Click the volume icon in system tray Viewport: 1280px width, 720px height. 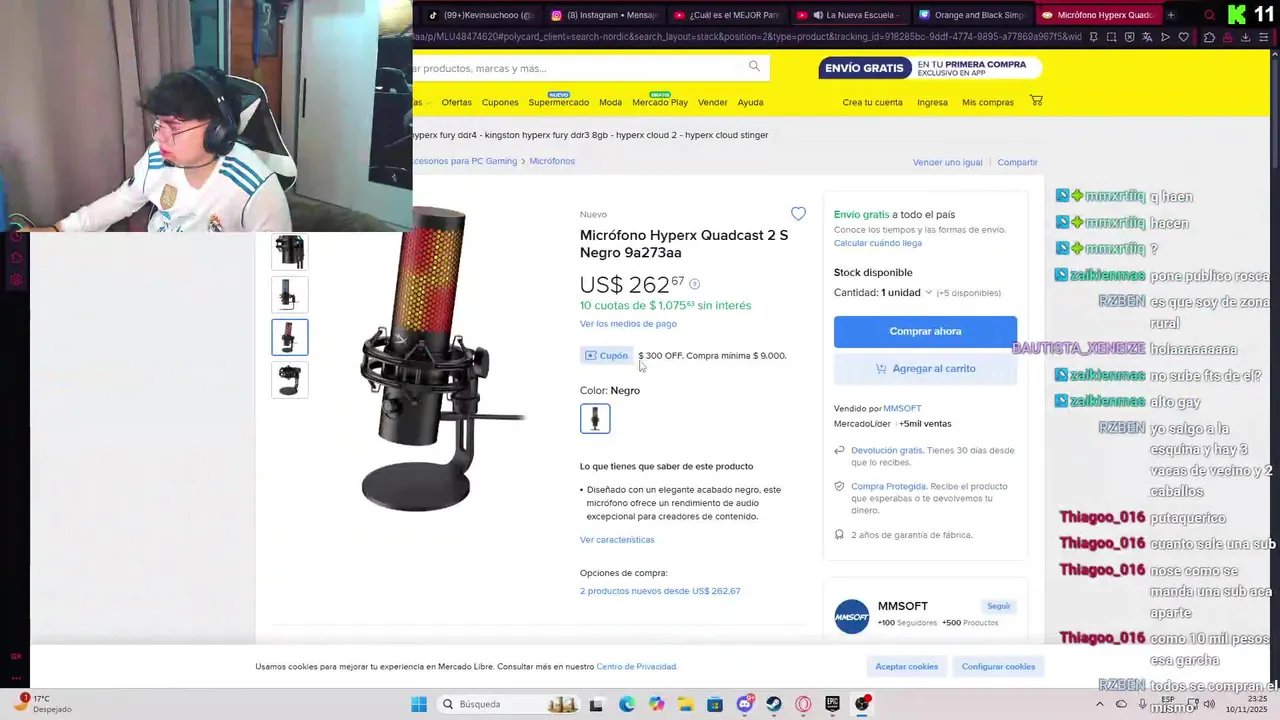tap(1209, 704)
